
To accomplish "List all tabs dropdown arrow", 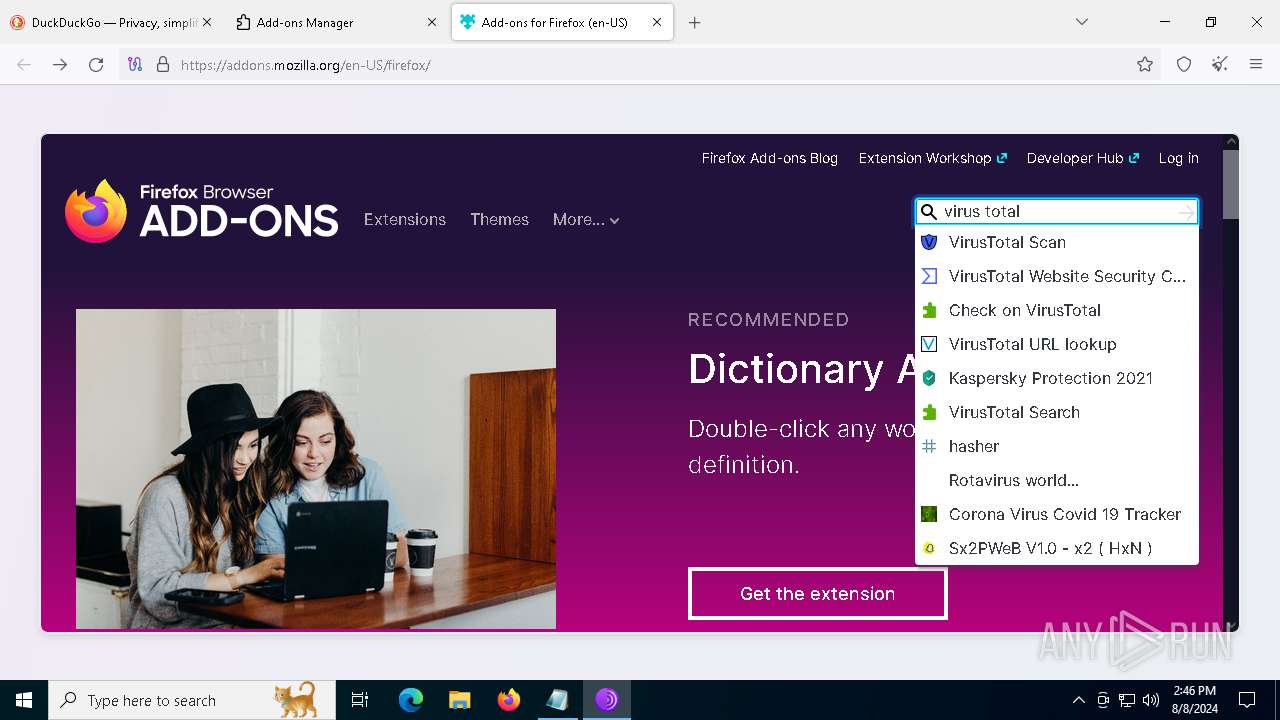I will point(1082,22).
